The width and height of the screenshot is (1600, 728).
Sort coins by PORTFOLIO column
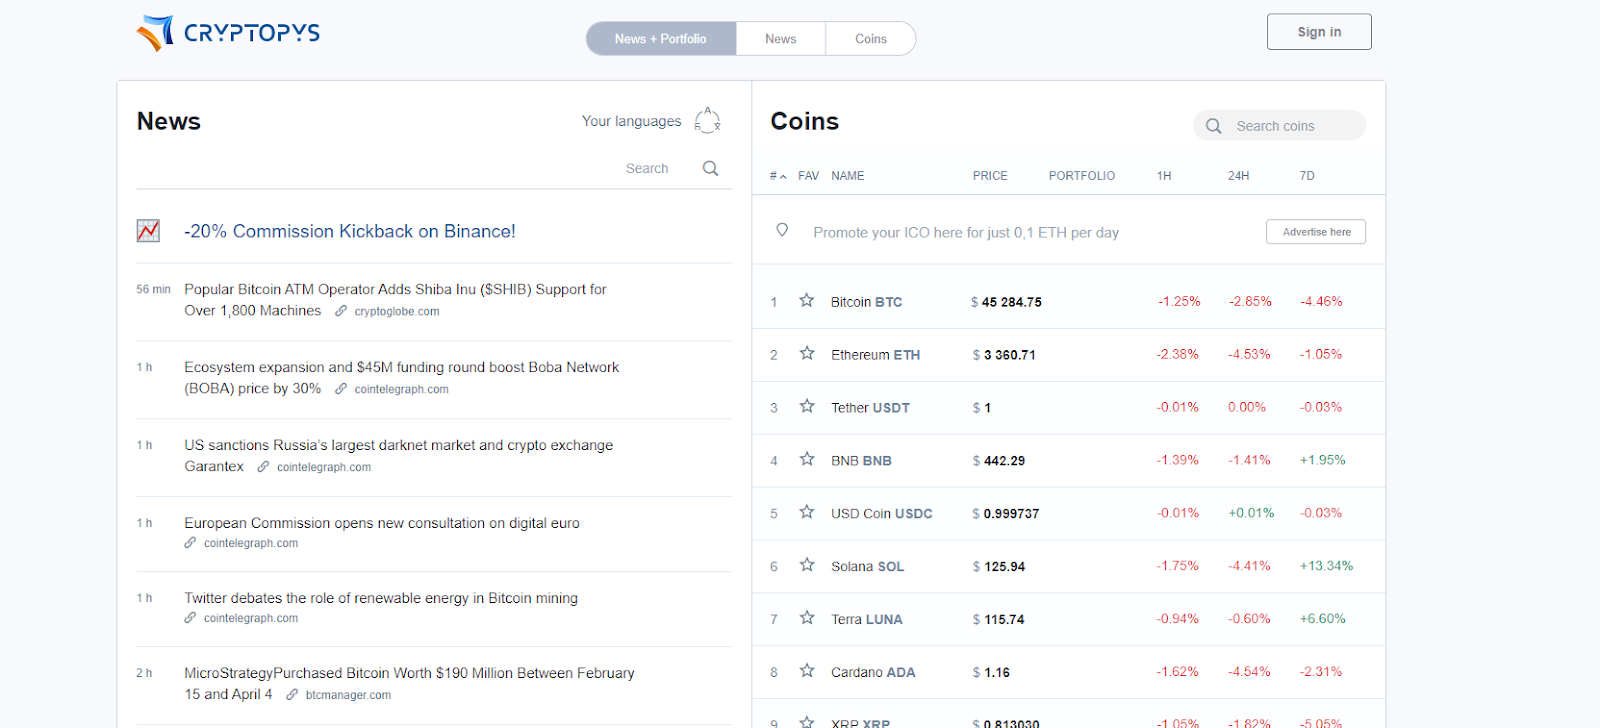pyautogui.click(x=1081, y=176)
